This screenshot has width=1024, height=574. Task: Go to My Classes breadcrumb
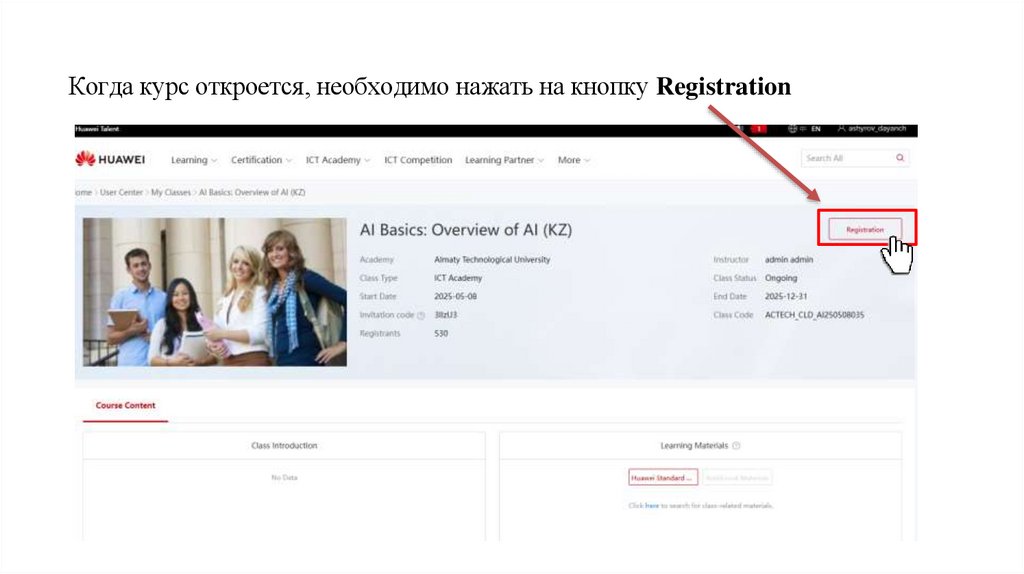170,193
